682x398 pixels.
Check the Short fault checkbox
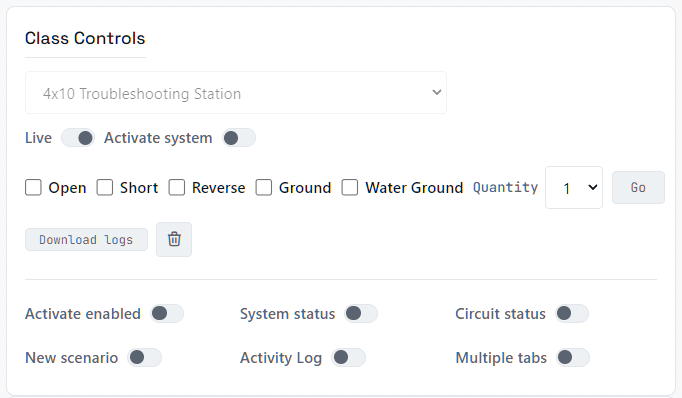tap(105, 187)
